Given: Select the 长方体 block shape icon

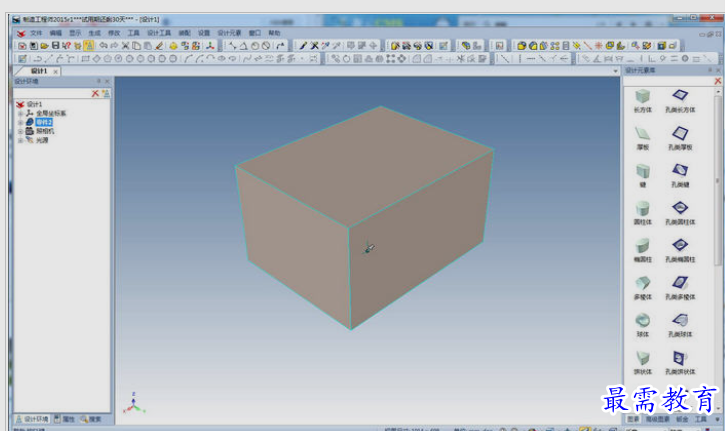Looking at the screenshot, I should 643,96.
